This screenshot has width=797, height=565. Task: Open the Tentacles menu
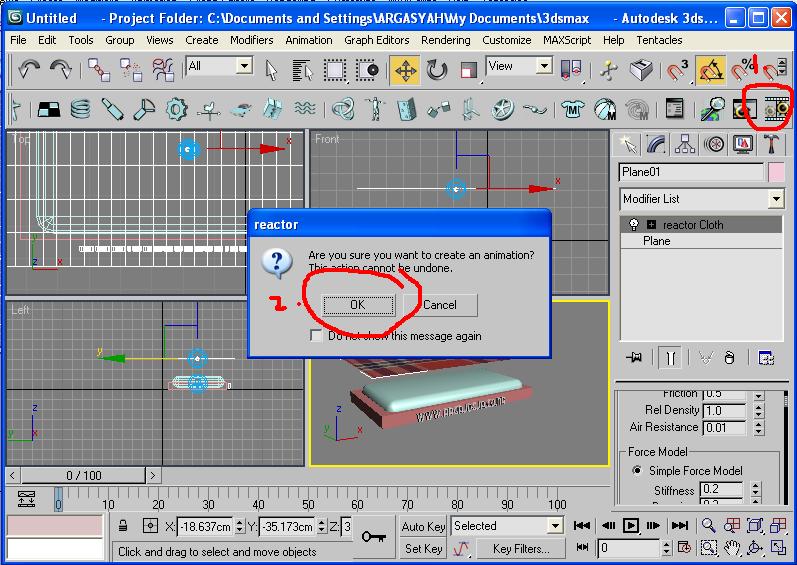pos(659,40)
